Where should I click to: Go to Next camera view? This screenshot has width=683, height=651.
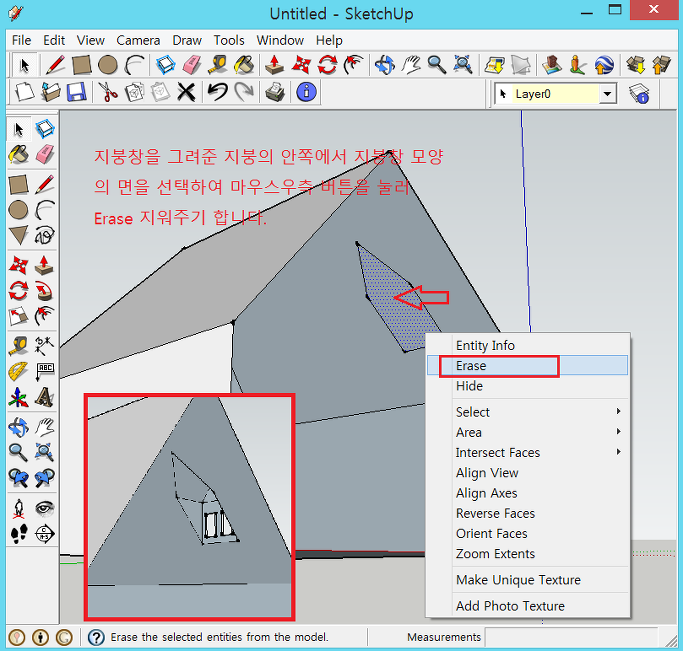click(x=44, y=478)
